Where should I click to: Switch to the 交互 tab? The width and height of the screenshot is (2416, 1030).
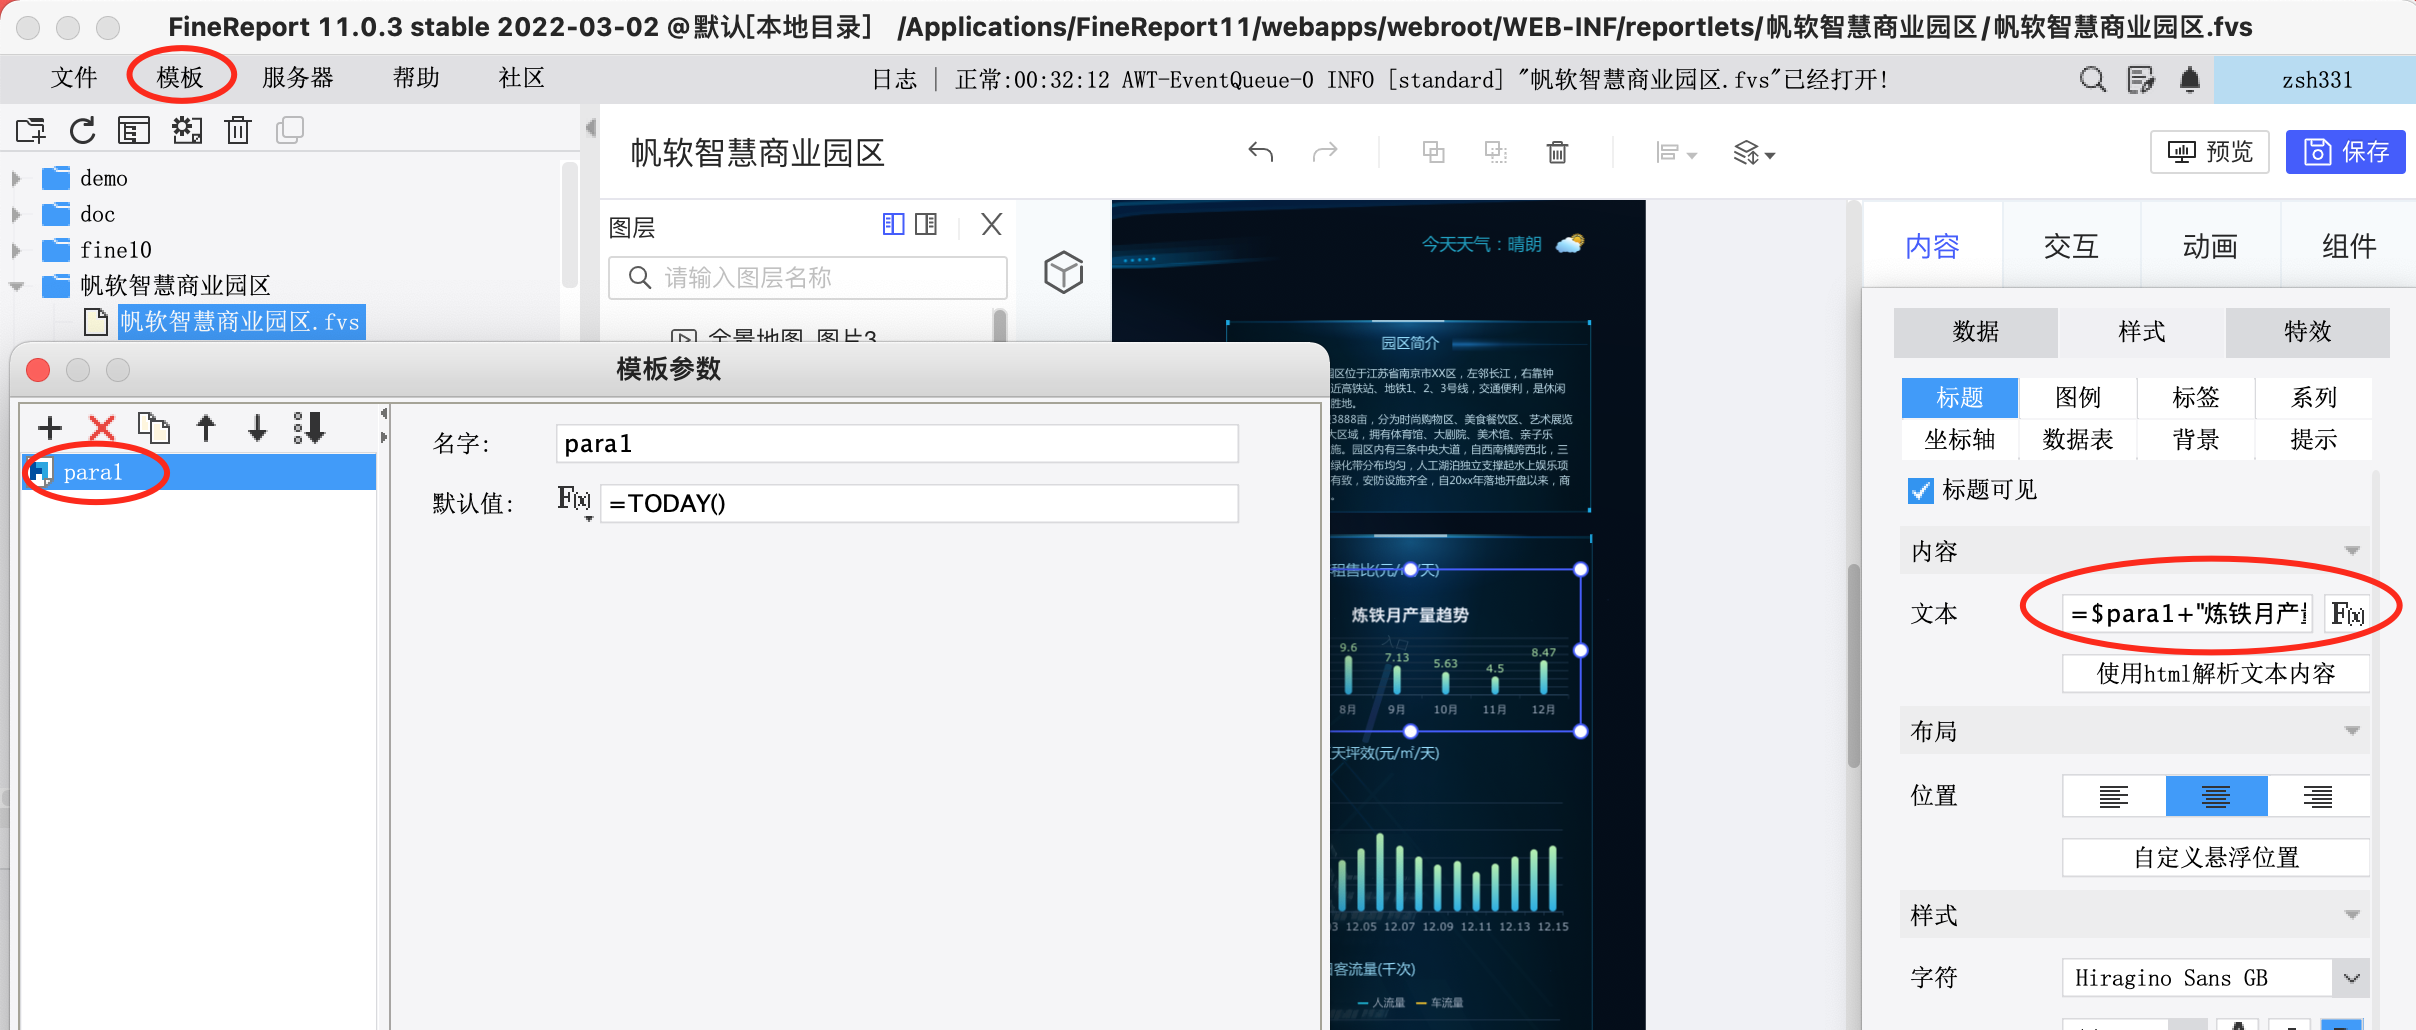point(2071,246)
